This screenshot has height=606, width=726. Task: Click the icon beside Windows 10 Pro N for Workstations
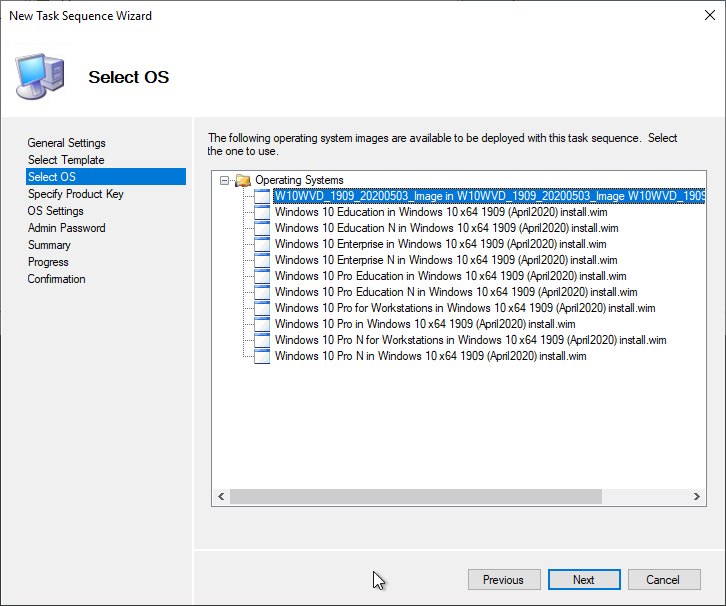(262, 340)
